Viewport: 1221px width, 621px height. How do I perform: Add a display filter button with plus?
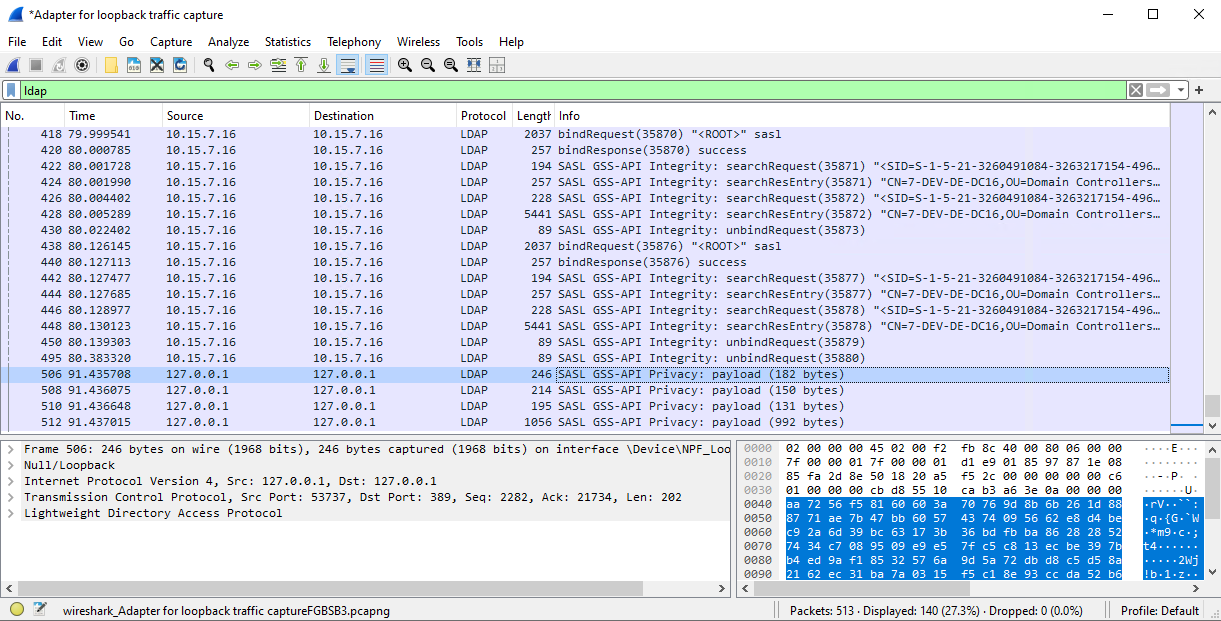point(1199,90)
